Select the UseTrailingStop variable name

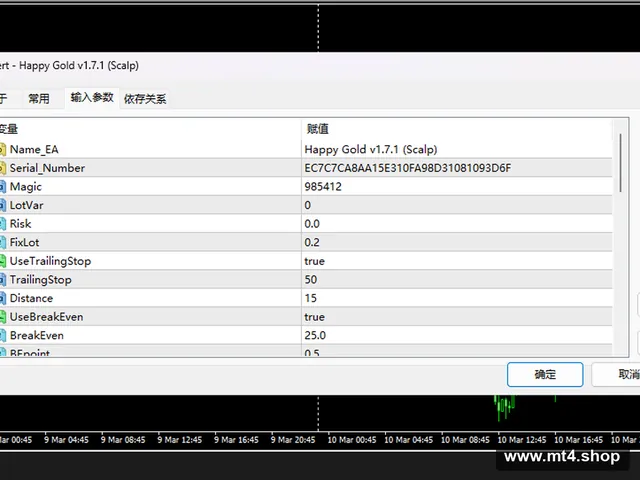[x=50, y=261]
